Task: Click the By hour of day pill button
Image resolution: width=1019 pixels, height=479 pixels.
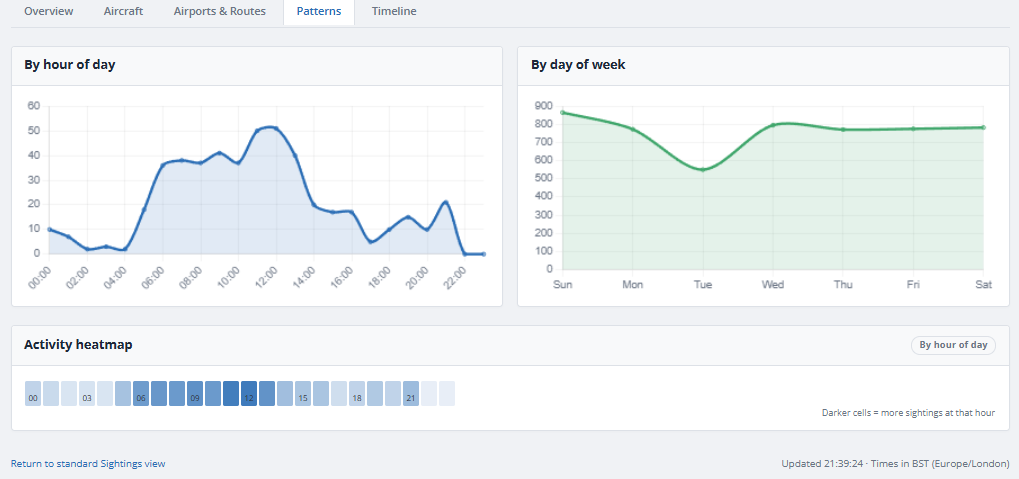Action: (953, 345)
